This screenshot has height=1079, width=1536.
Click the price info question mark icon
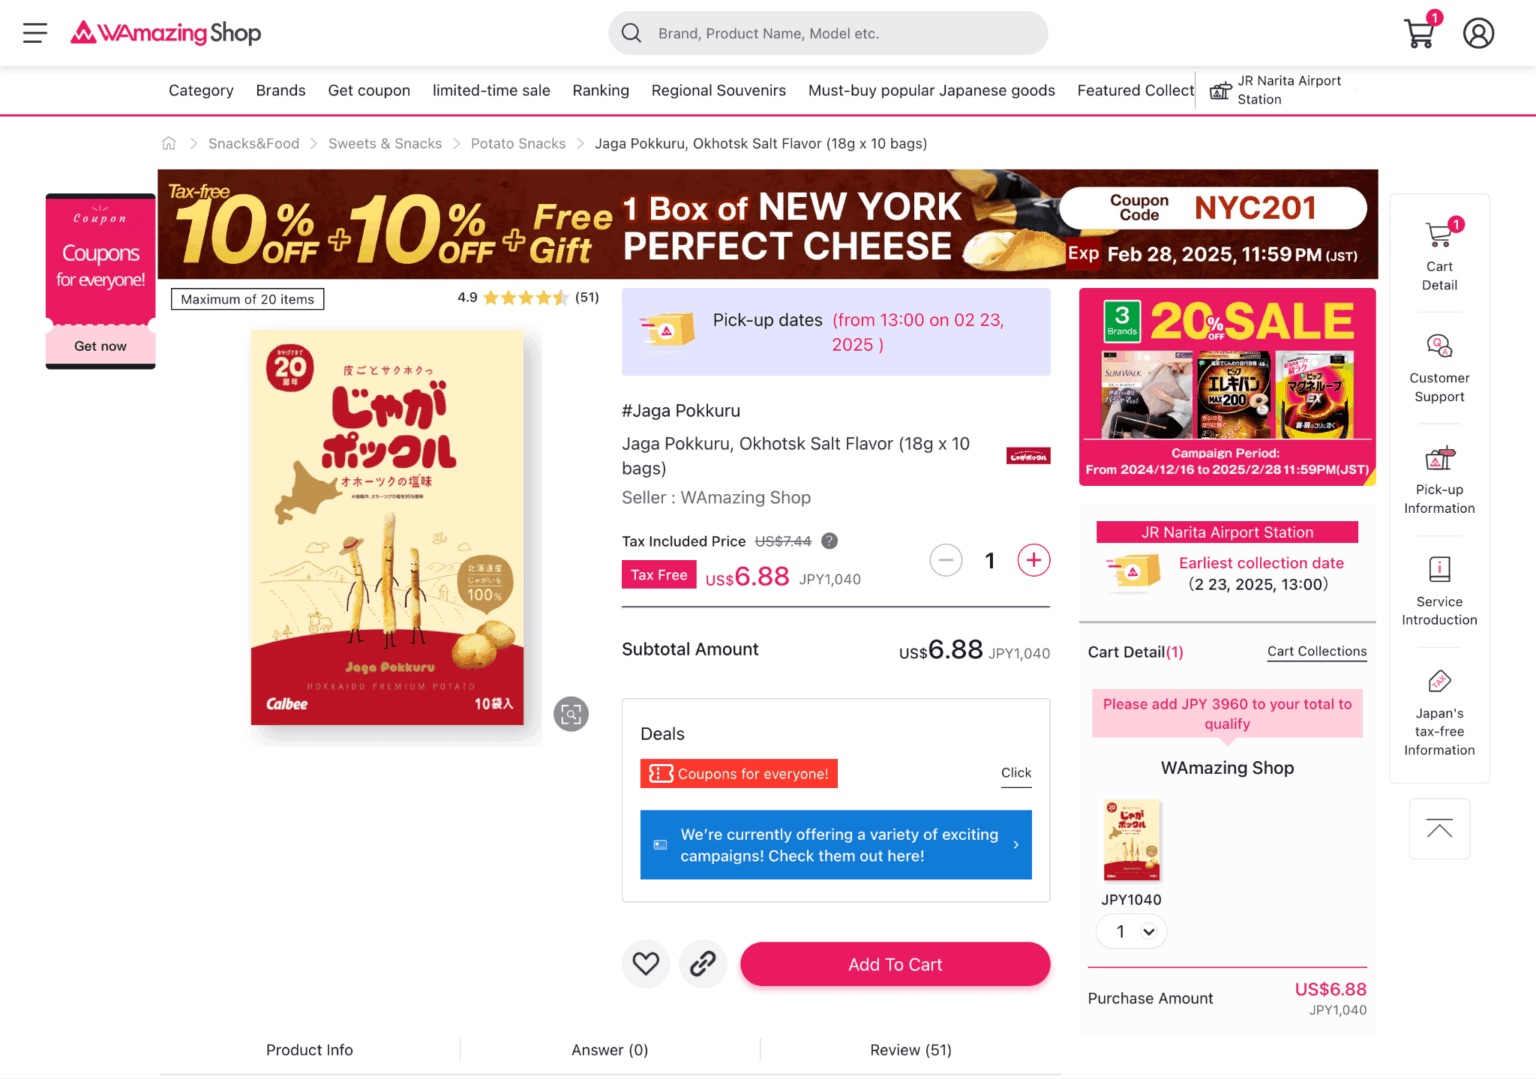(x=829, y=541)
